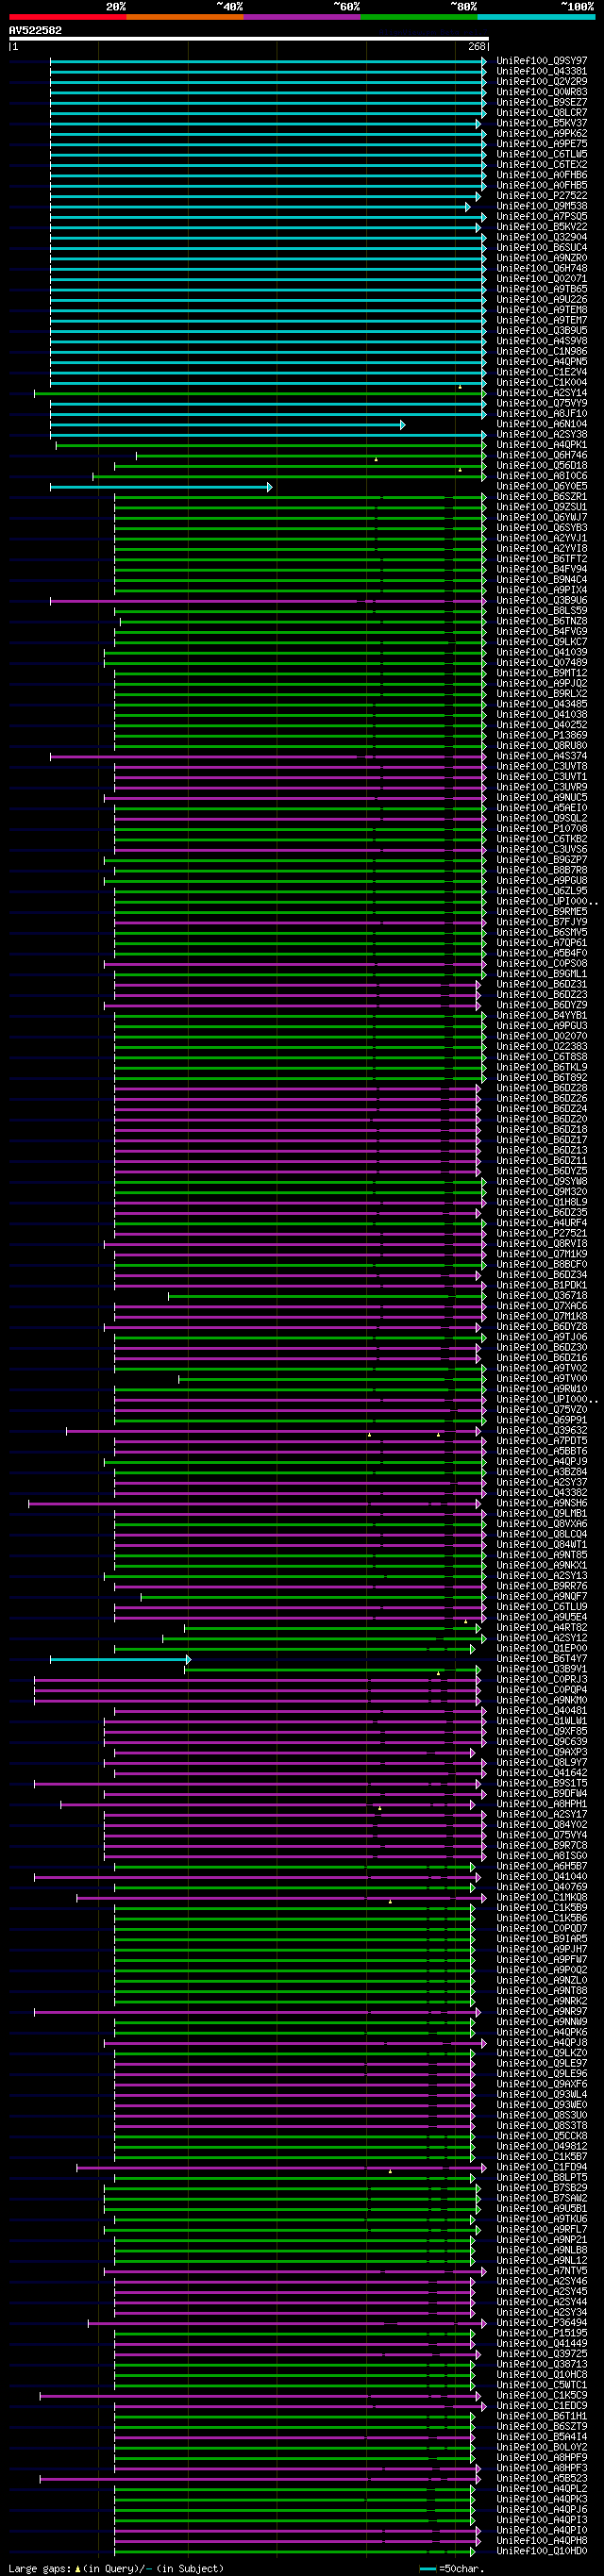Image resolution: width=604 pixels, height=2576 pixels.
Task: Click label UniRef100_P27522
Action: point(542,196)
